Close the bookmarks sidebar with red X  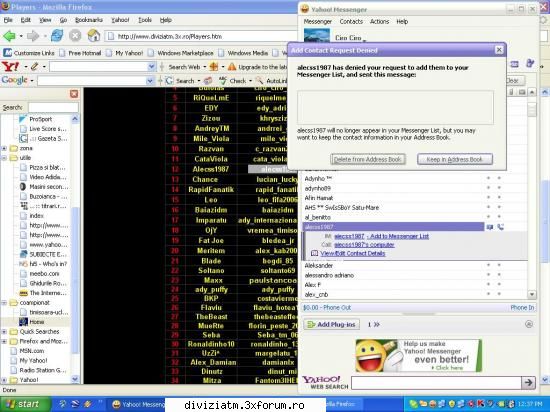tap(74, 94)
